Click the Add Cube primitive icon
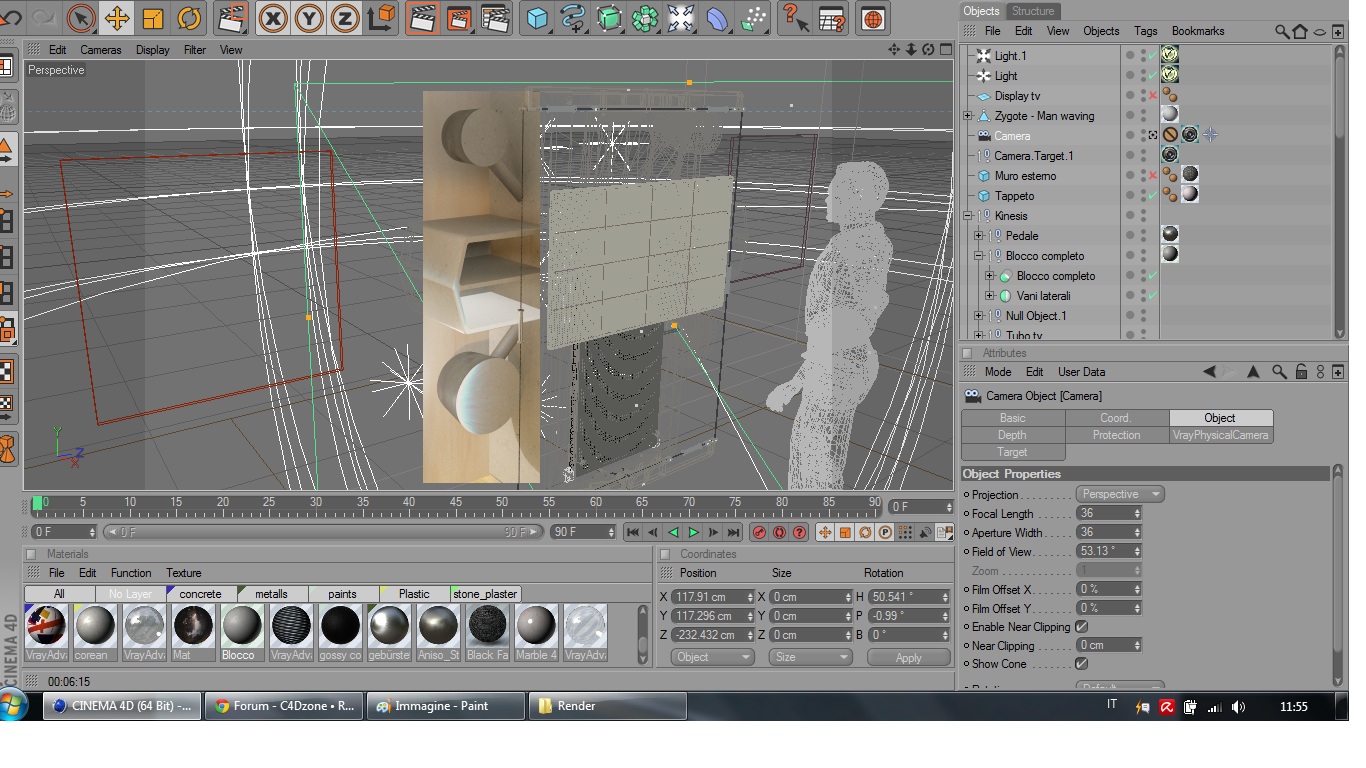Screen dimensions: 1366x768 coord(538,18)
